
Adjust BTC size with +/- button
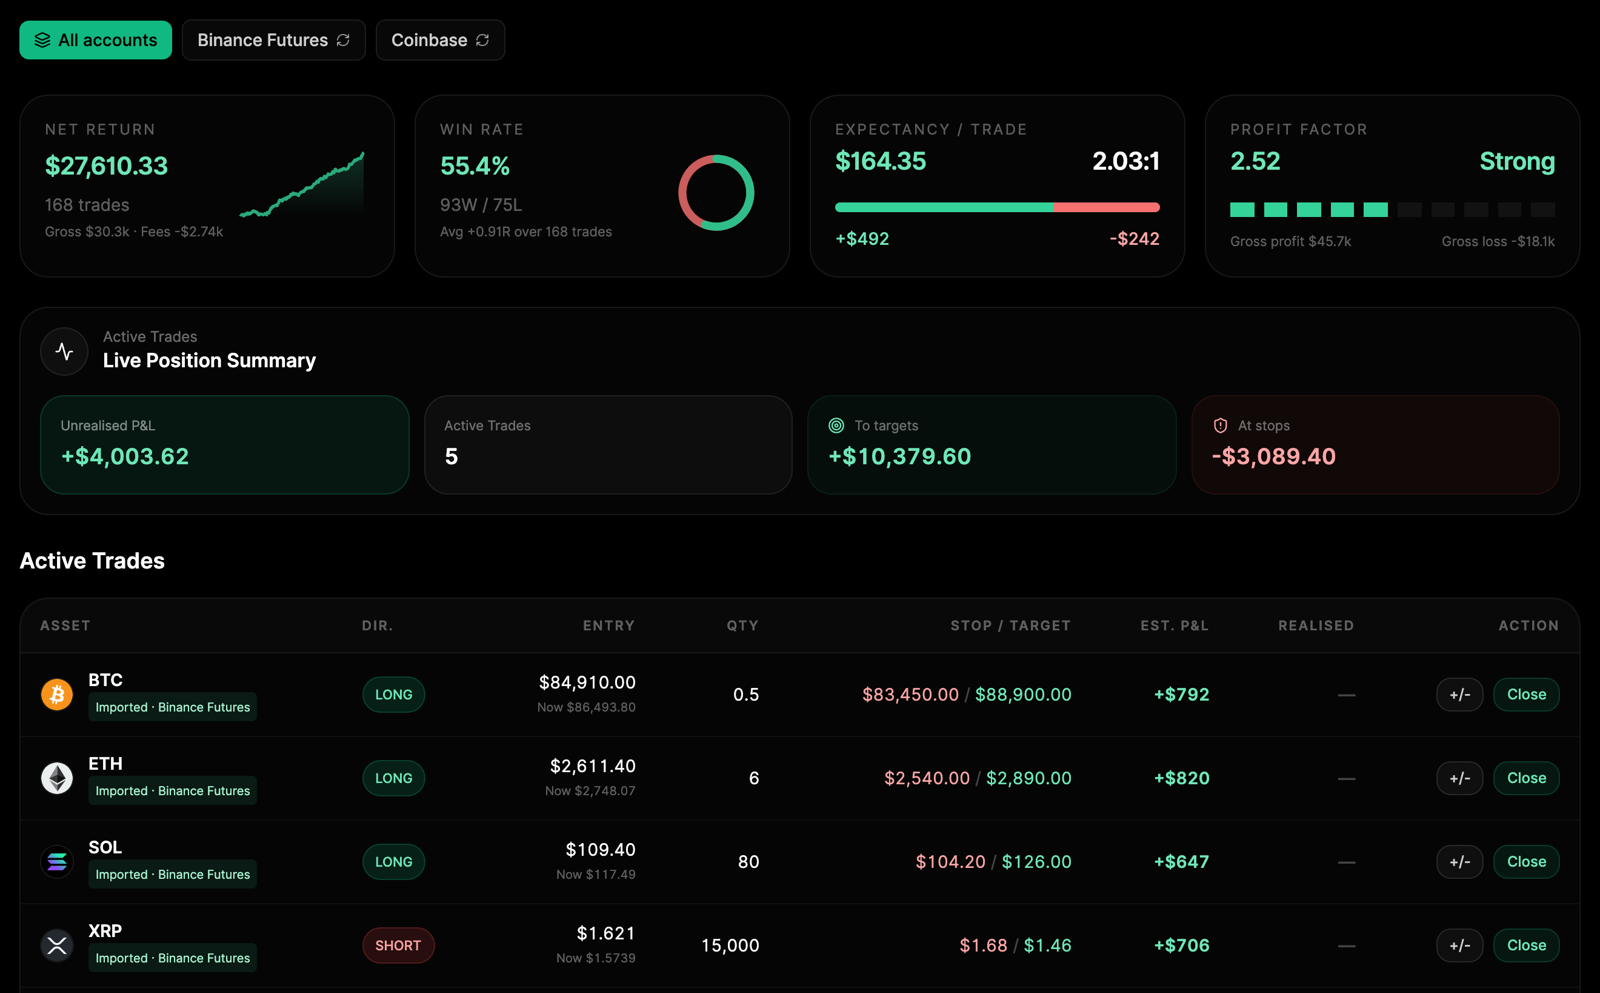(x=1459, y=694)
